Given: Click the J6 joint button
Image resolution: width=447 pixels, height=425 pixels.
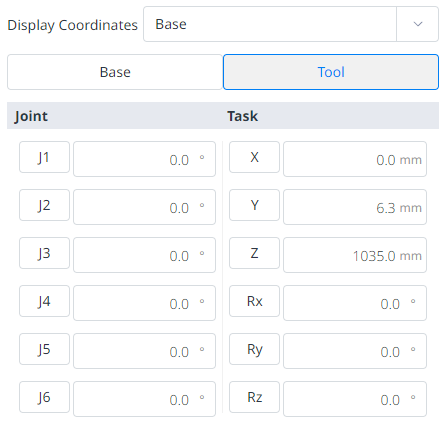Looking at the screenshot, I should click(44, 397).
